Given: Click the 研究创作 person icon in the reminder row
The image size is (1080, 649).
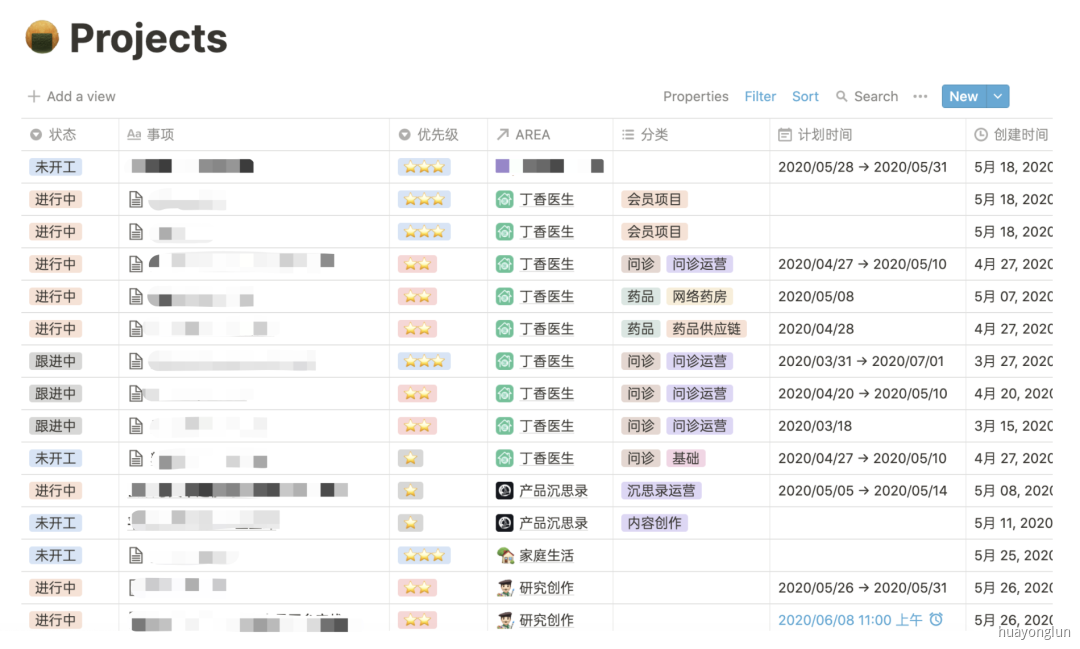Looking at the screenshot, I should [x=505, y=620].
